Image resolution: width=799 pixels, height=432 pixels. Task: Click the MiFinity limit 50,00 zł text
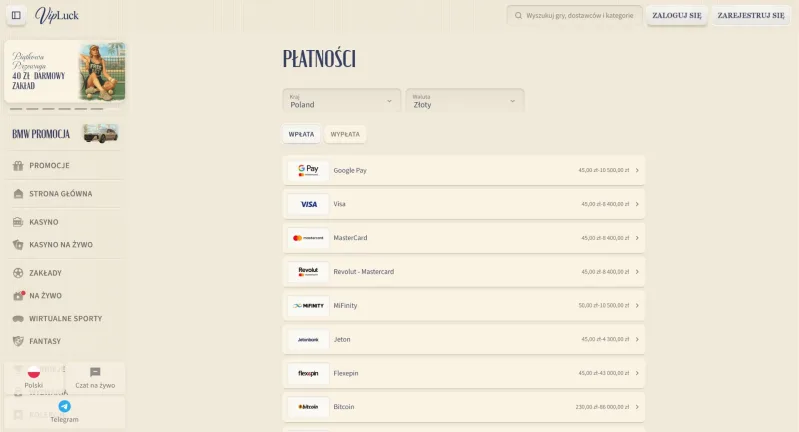tap(604, 306)
